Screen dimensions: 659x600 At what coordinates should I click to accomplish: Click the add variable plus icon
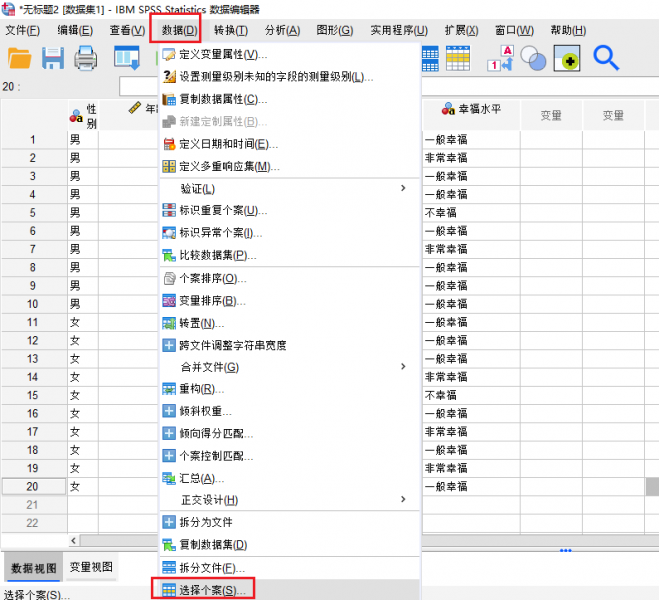[x=567, y=58]
